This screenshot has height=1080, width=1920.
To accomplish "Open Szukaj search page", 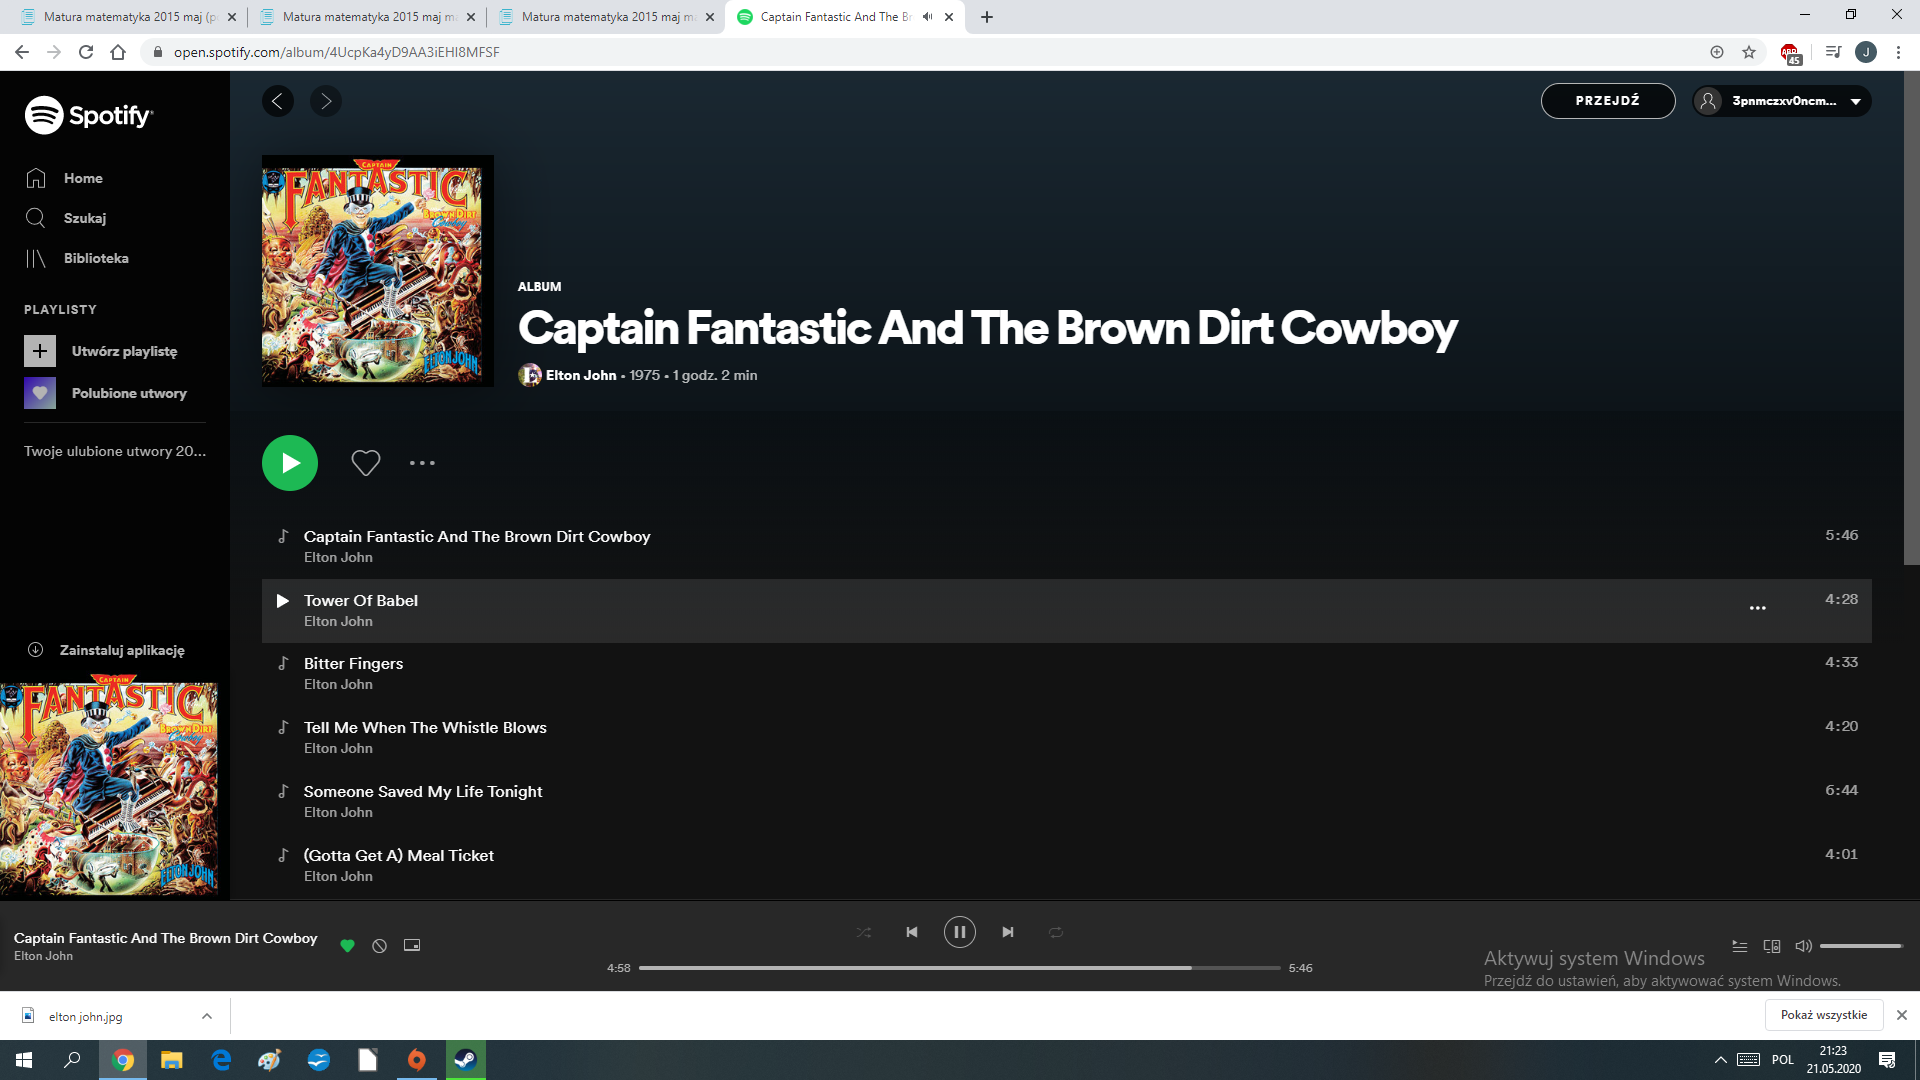I will 84,218.
